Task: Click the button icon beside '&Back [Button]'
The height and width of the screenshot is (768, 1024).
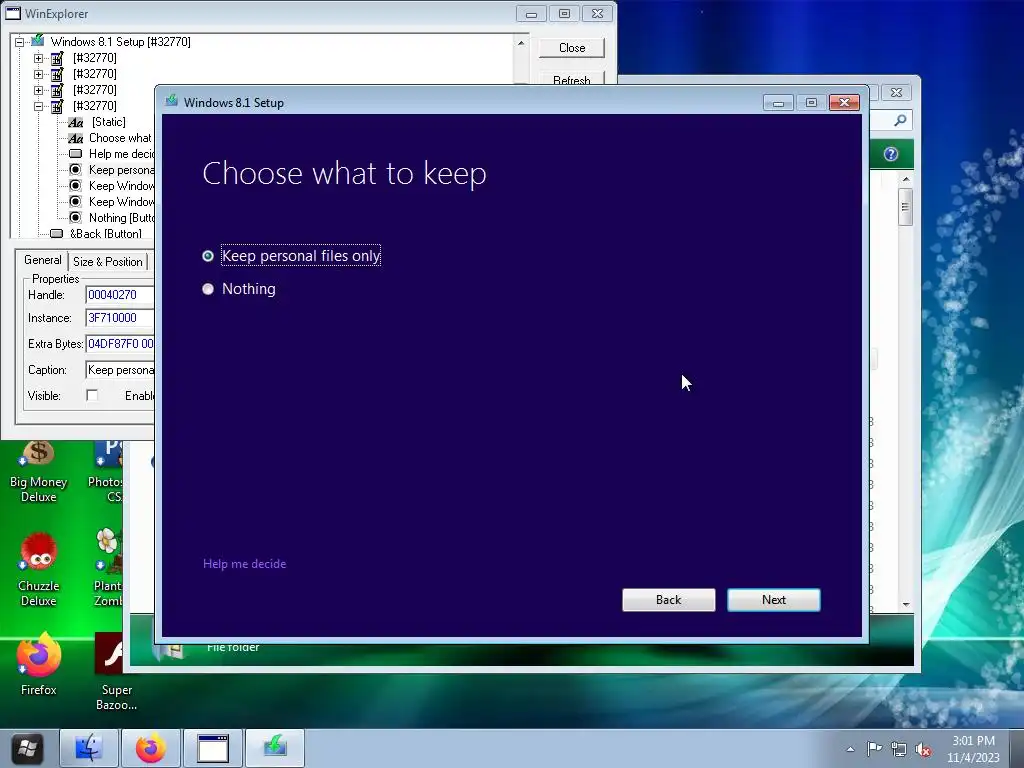Action: (57, 234)
